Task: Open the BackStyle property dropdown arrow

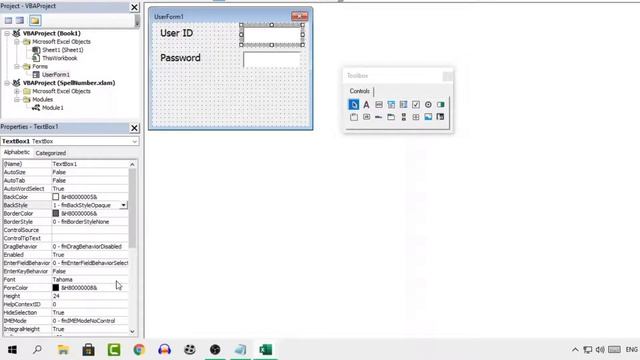Action: (123, 205)
